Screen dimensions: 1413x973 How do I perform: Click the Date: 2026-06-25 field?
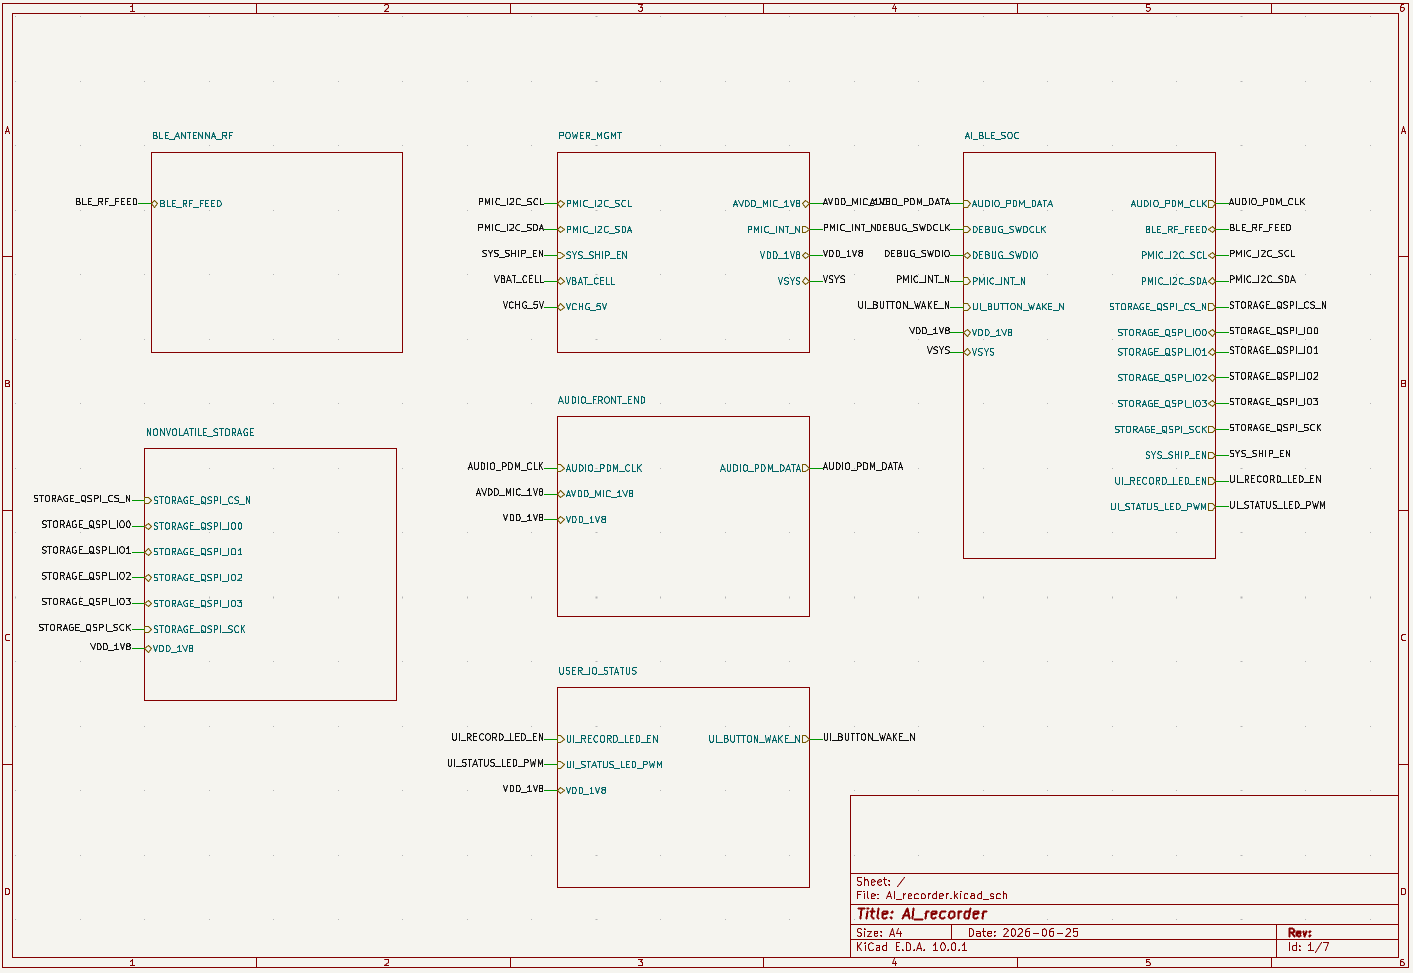(1023, 933)
